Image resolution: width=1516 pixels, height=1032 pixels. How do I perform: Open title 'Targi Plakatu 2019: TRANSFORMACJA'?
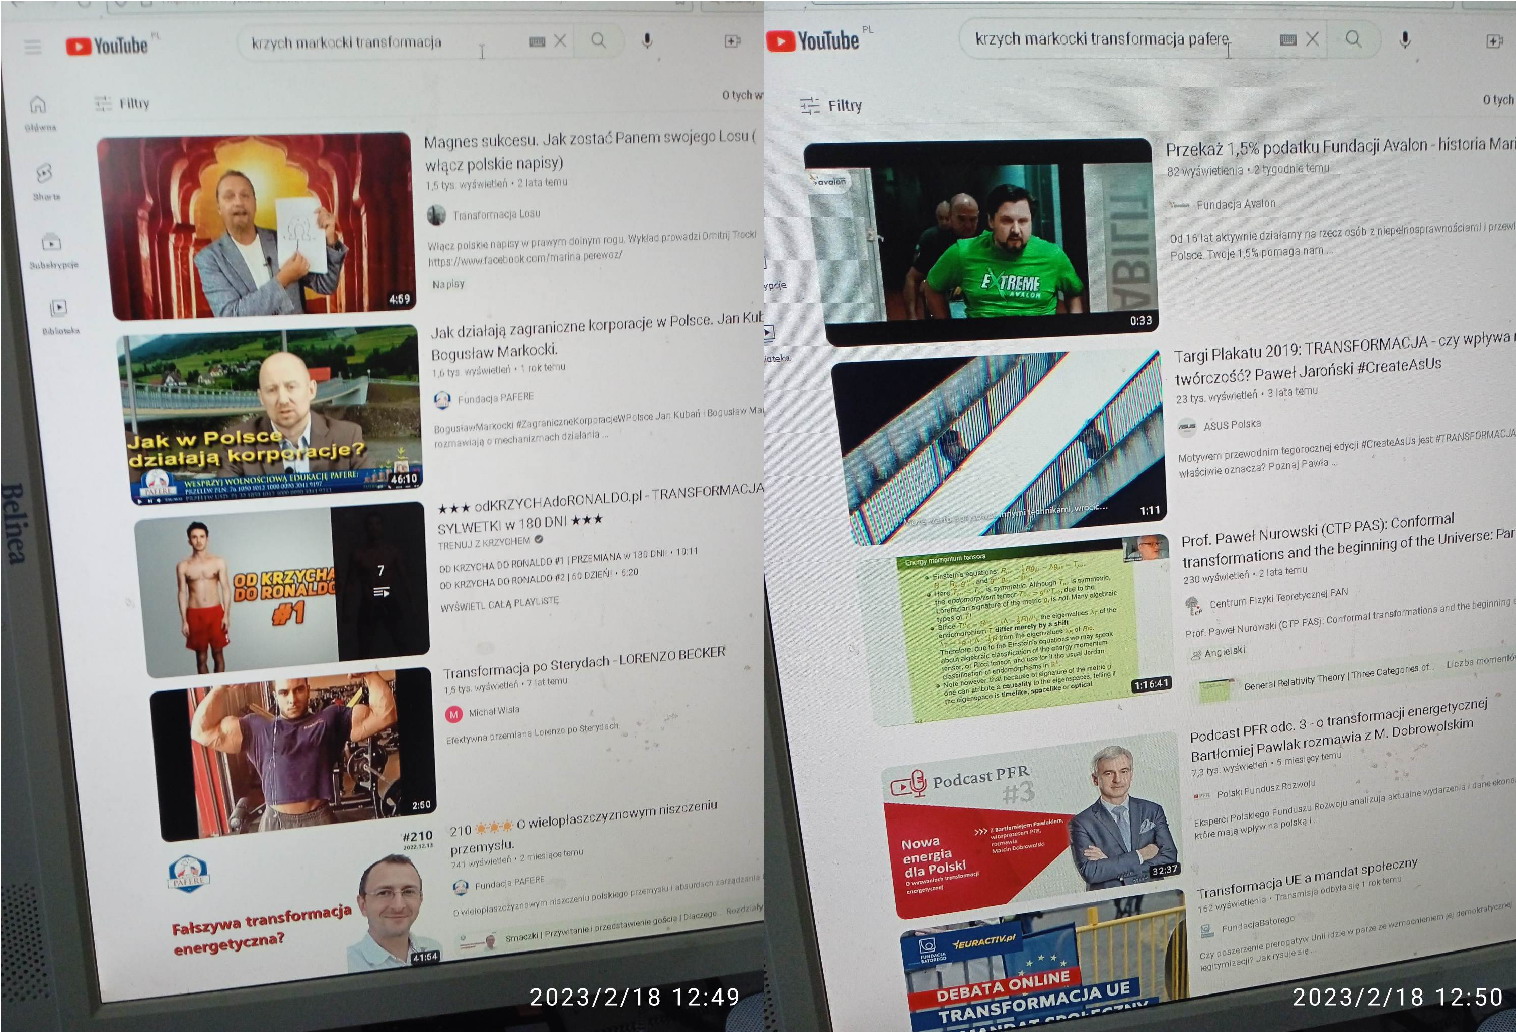pos(1344,357)
